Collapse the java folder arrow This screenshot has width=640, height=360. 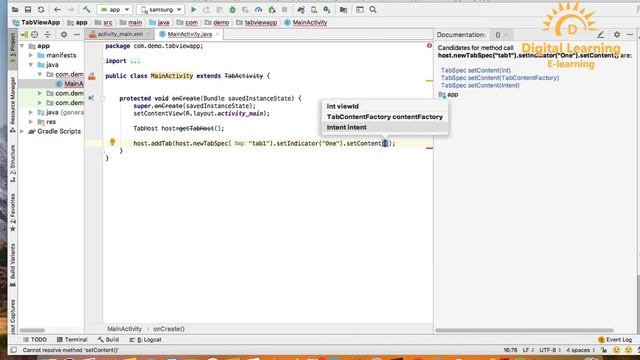31,64
